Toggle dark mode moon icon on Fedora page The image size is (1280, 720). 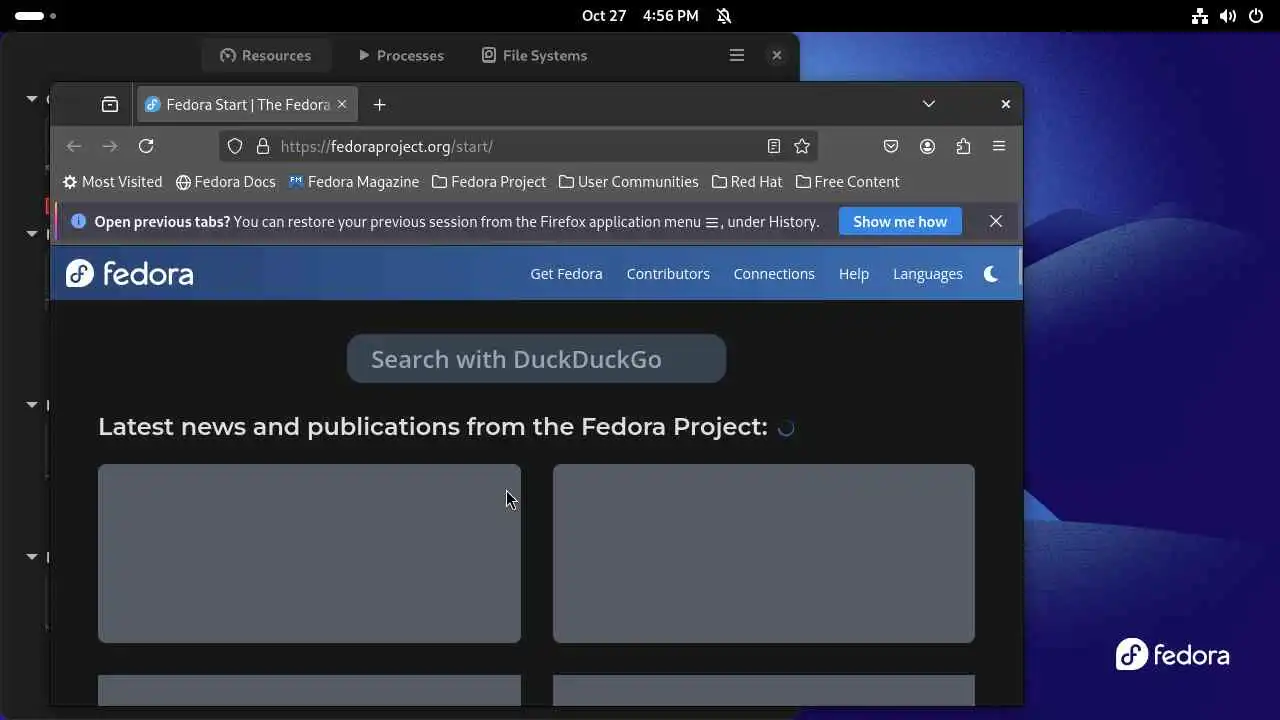(x=991, y=274)
